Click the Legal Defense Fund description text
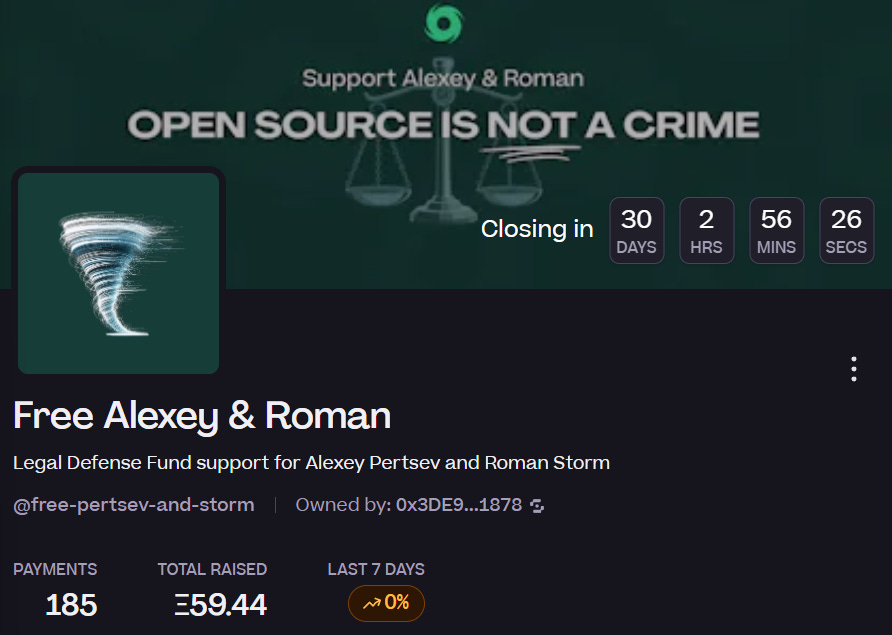The height and width of the screenshot is (635, 892). coord(311,463)
